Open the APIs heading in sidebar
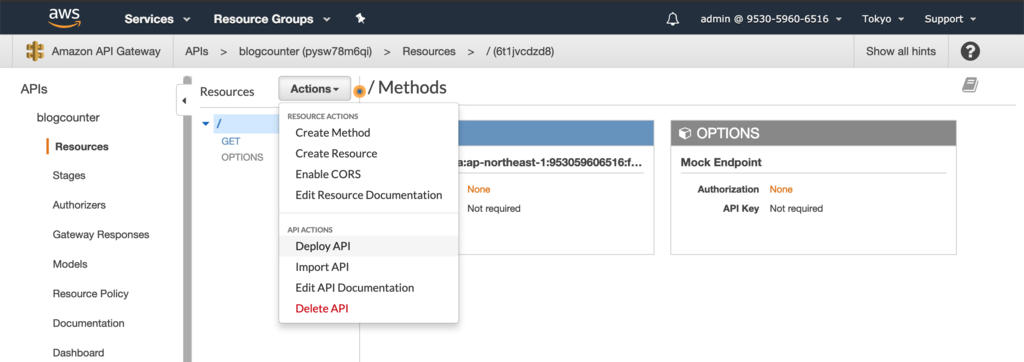The image size is (1024, 362). (x=34, y=89)
